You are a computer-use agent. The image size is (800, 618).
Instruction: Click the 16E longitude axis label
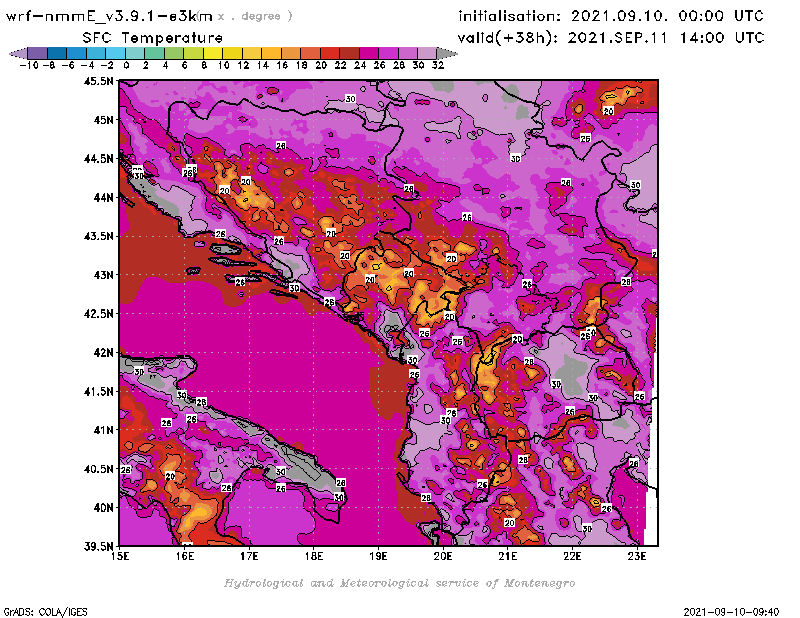point(185,556)
